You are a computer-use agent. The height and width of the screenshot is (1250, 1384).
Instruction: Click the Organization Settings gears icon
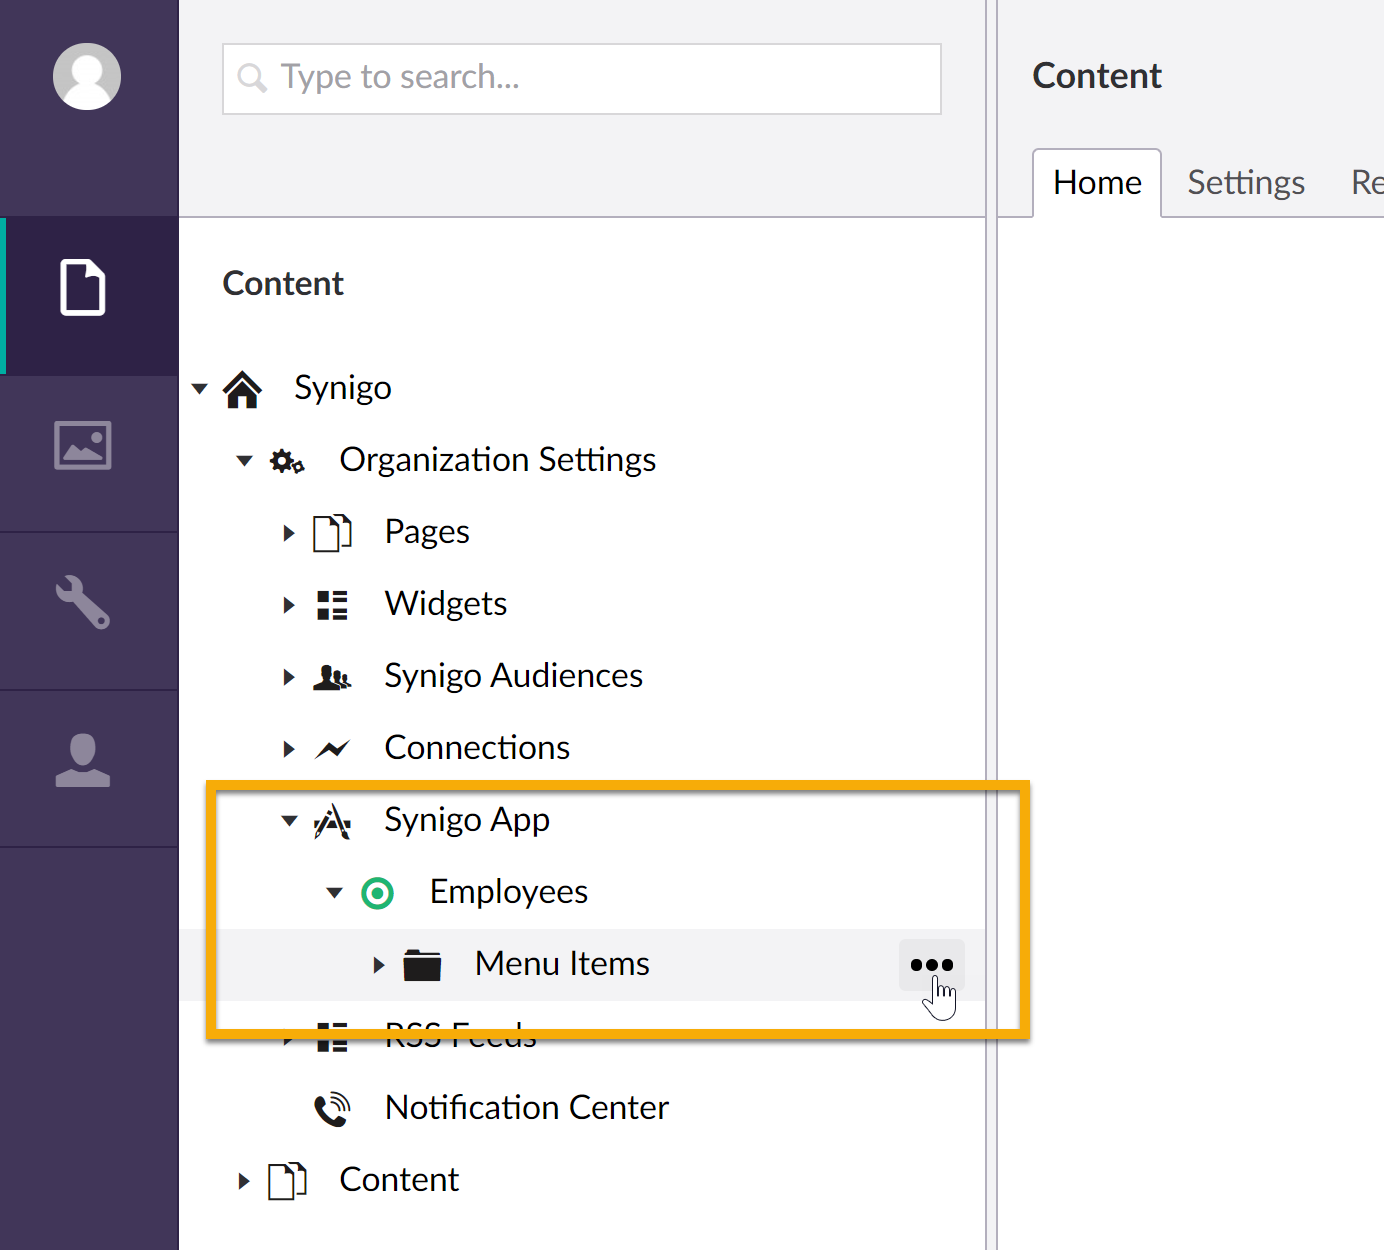(x=287, y=461)
